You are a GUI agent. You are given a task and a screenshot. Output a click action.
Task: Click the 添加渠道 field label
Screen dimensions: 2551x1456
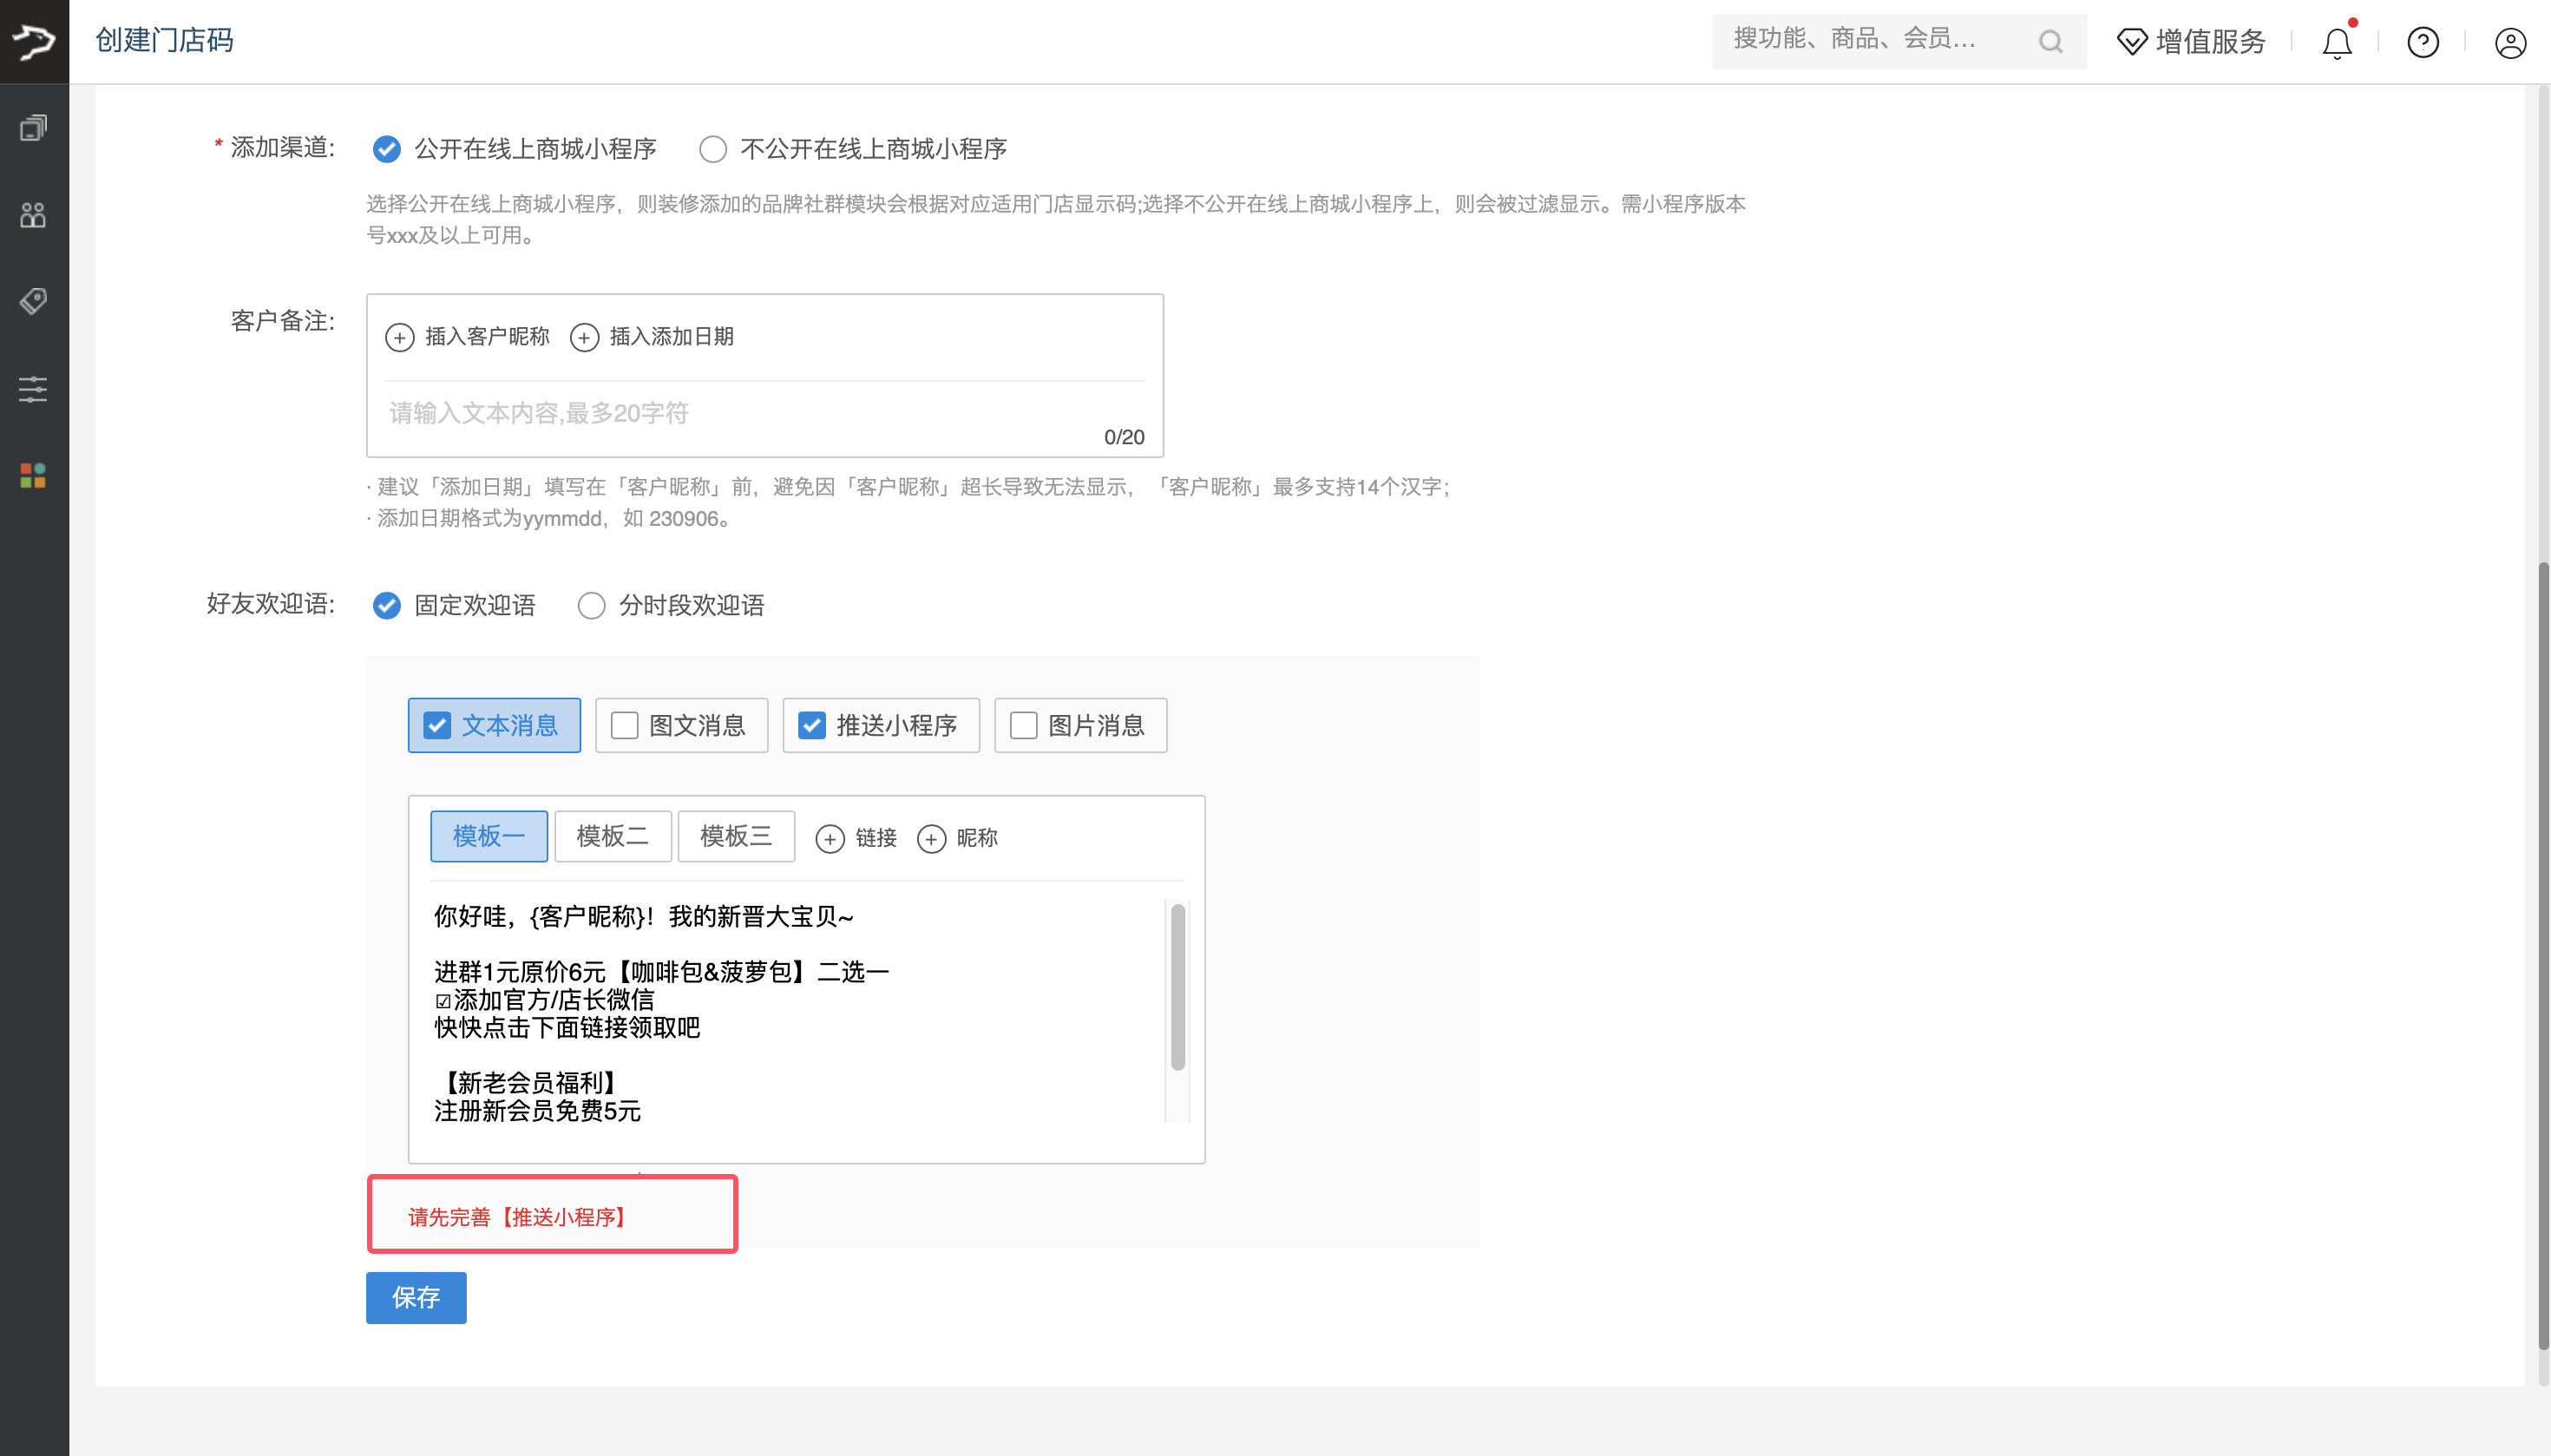(282, 148)
